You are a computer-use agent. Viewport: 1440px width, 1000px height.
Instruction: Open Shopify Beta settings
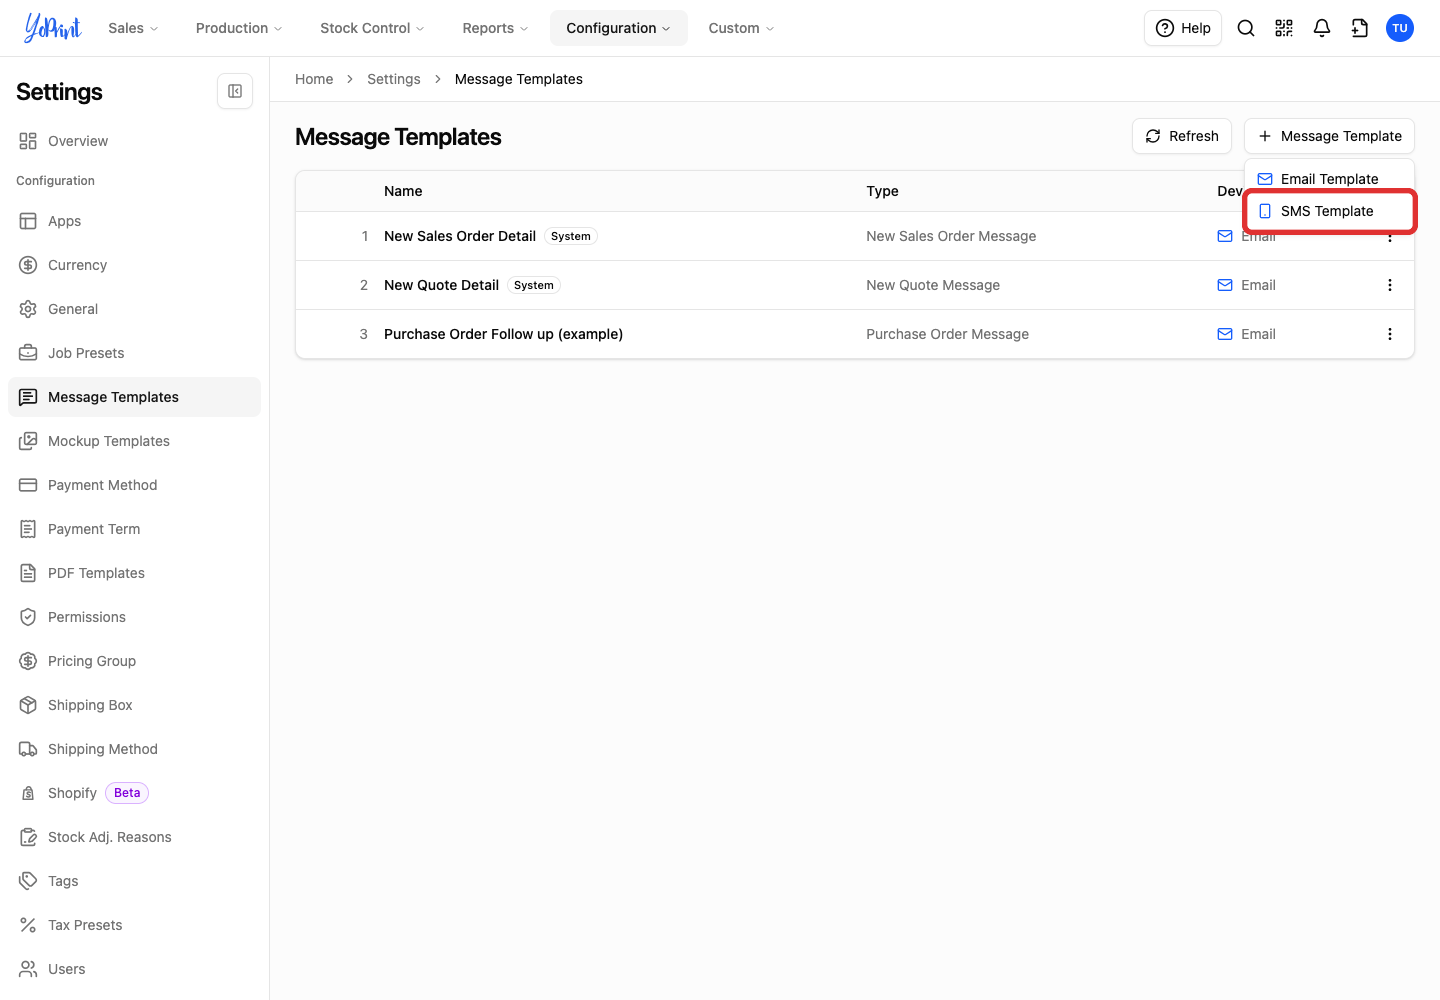[134, 793]
